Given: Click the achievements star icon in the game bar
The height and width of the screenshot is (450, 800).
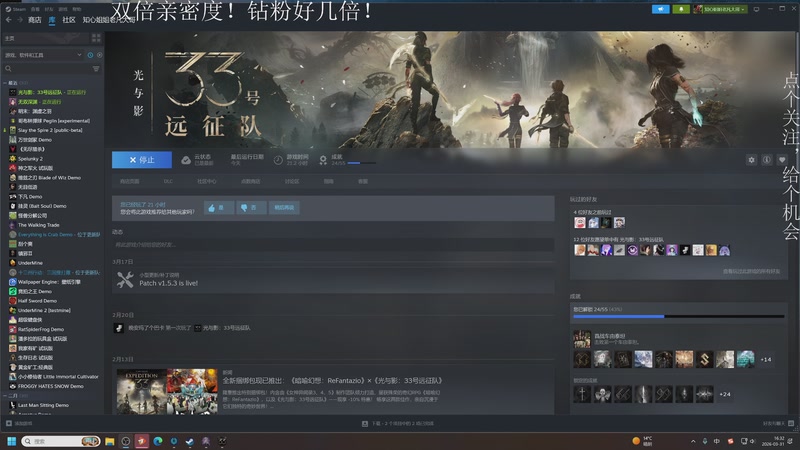Looking at the screenshot, I should click(x=323, y=160).
